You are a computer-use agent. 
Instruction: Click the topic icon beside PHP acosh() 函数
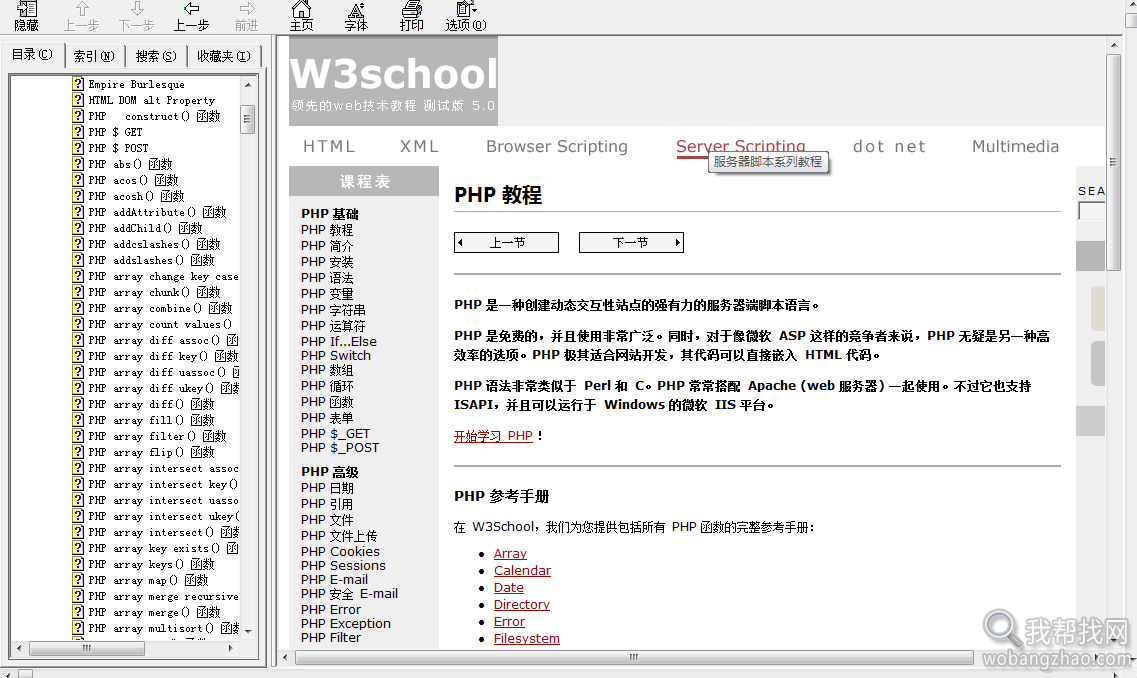pos(78,196)
